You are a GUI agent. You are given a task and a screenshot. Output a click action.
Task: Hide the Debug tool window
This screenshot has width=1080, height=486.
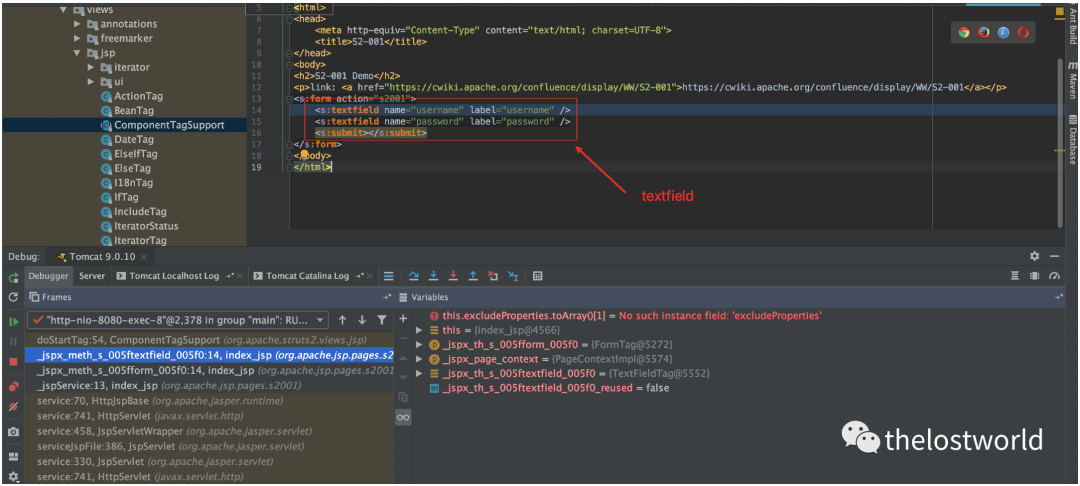1055,256
